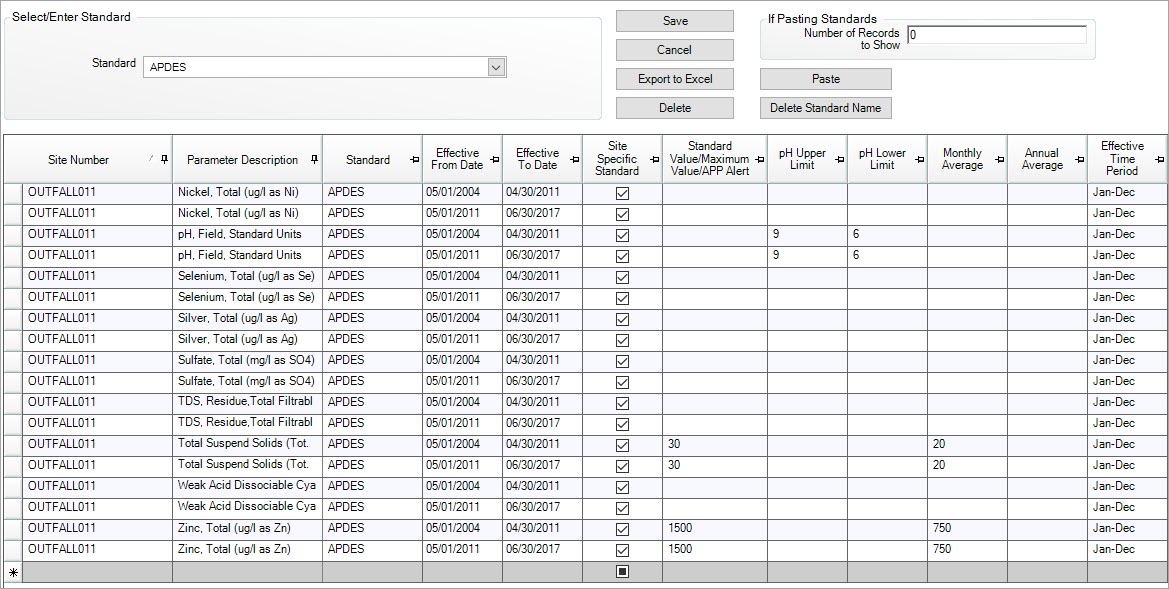Viewport: 1169px width, 589px height.
Task: Pin the Effective Time Period column
Action: (x=1160, y=160)
